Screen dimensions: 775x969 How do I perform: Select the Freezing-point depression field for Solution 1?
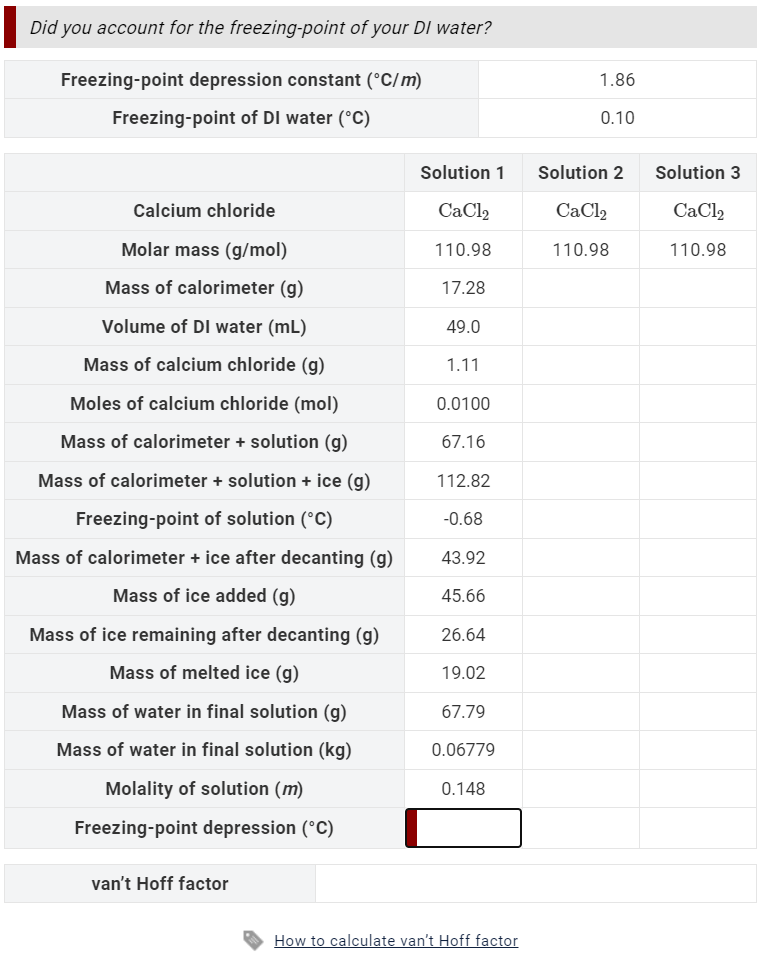[464, 828]
